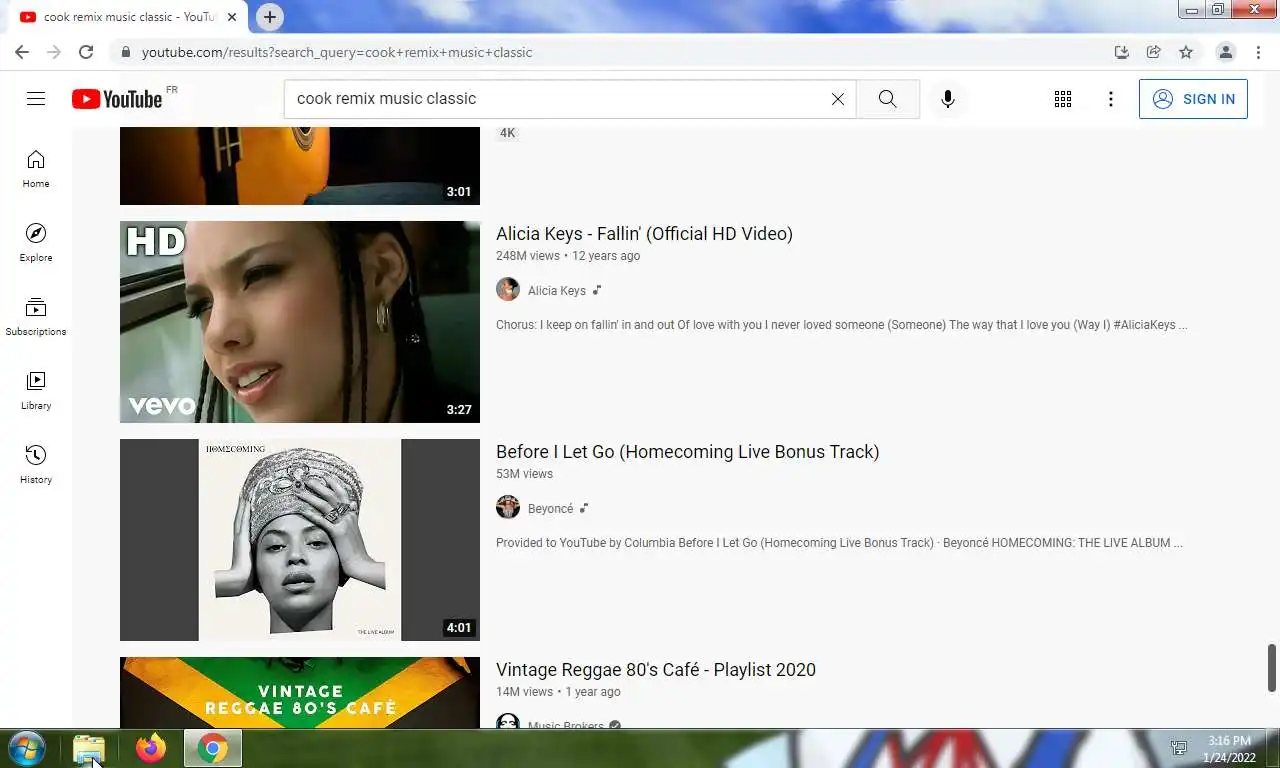
Task: Open a new browser tab
Action: [x=270, y=17]
